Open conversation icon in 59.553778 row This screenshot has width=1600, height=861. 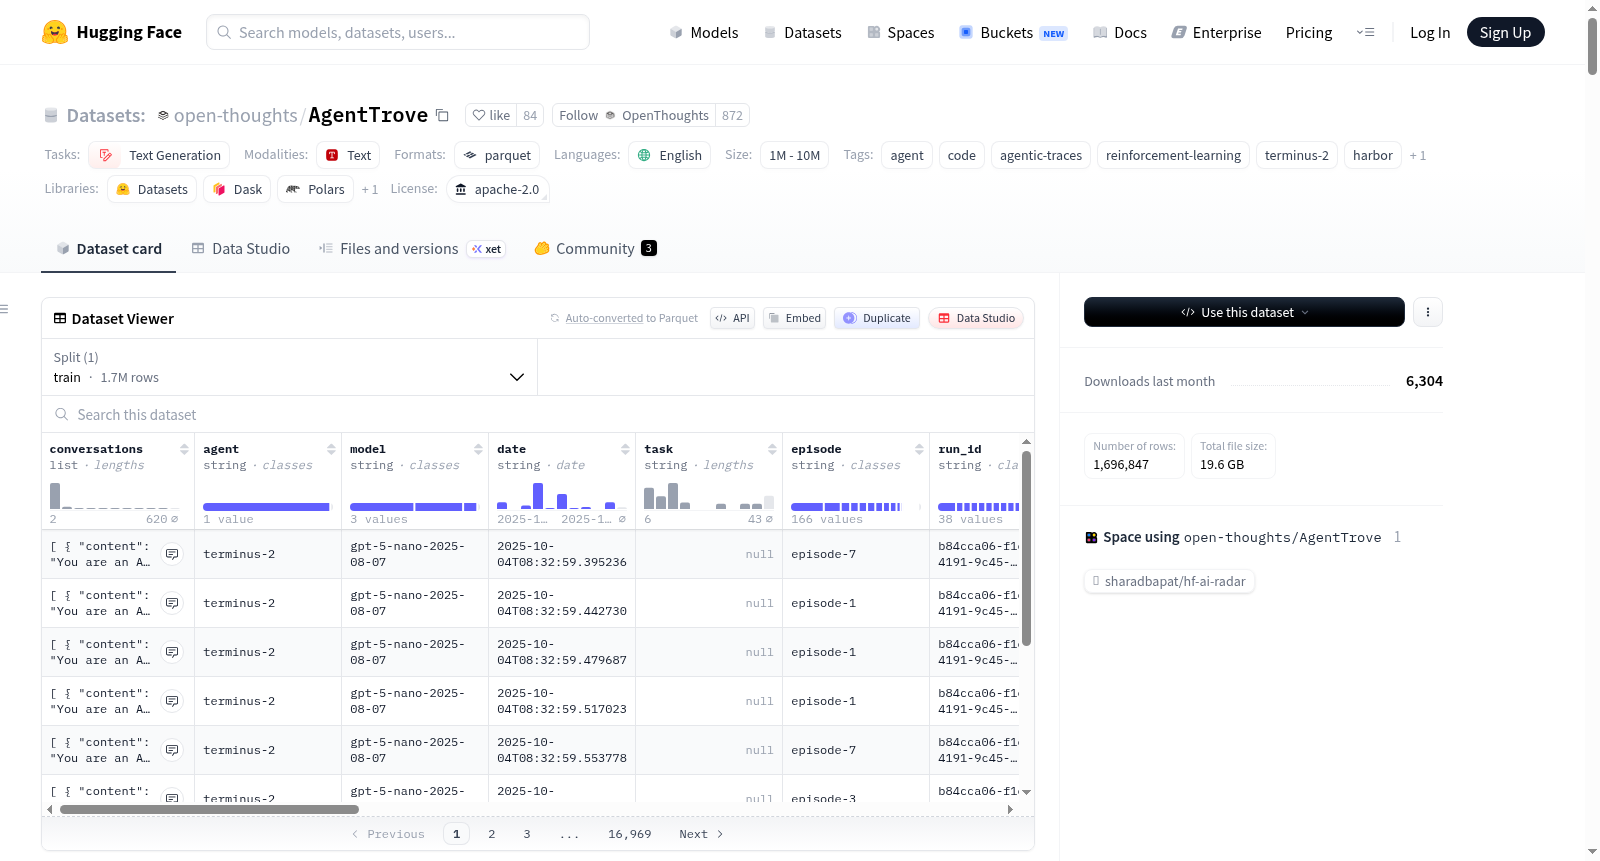pos(172,750)
